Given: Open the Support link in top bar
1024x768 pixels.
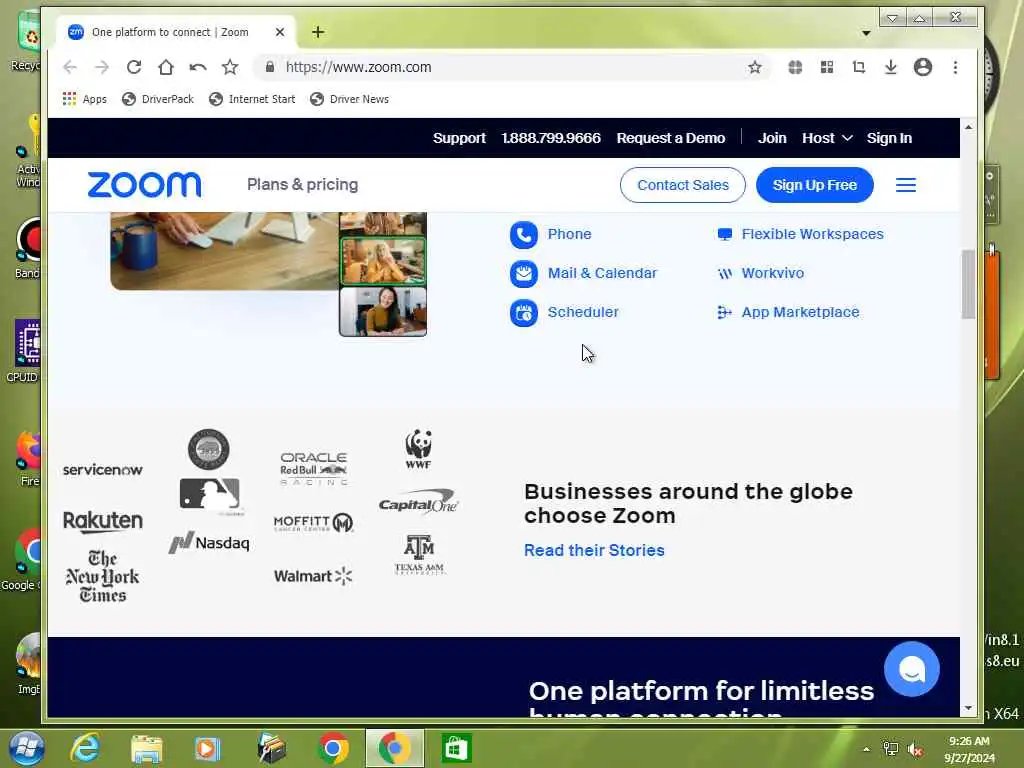Looking at the screenshot, I should click(459, 138).
